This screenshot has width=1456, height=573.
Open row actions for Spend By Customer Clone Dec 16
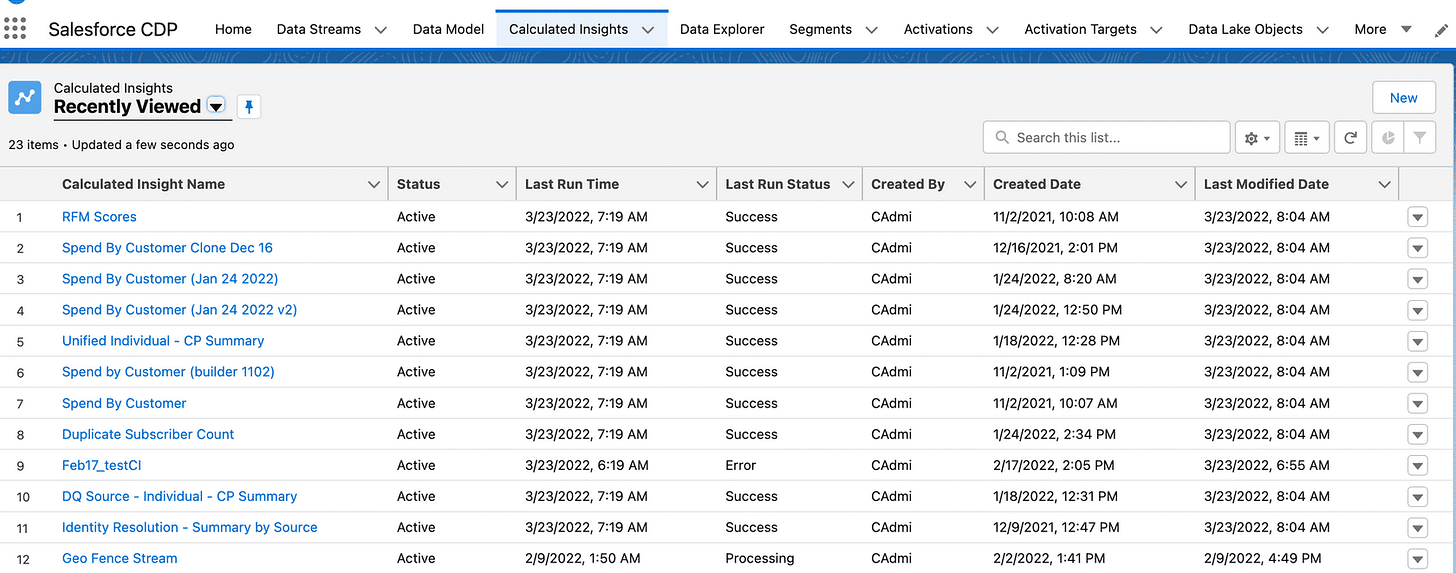tap(1417, 248)
